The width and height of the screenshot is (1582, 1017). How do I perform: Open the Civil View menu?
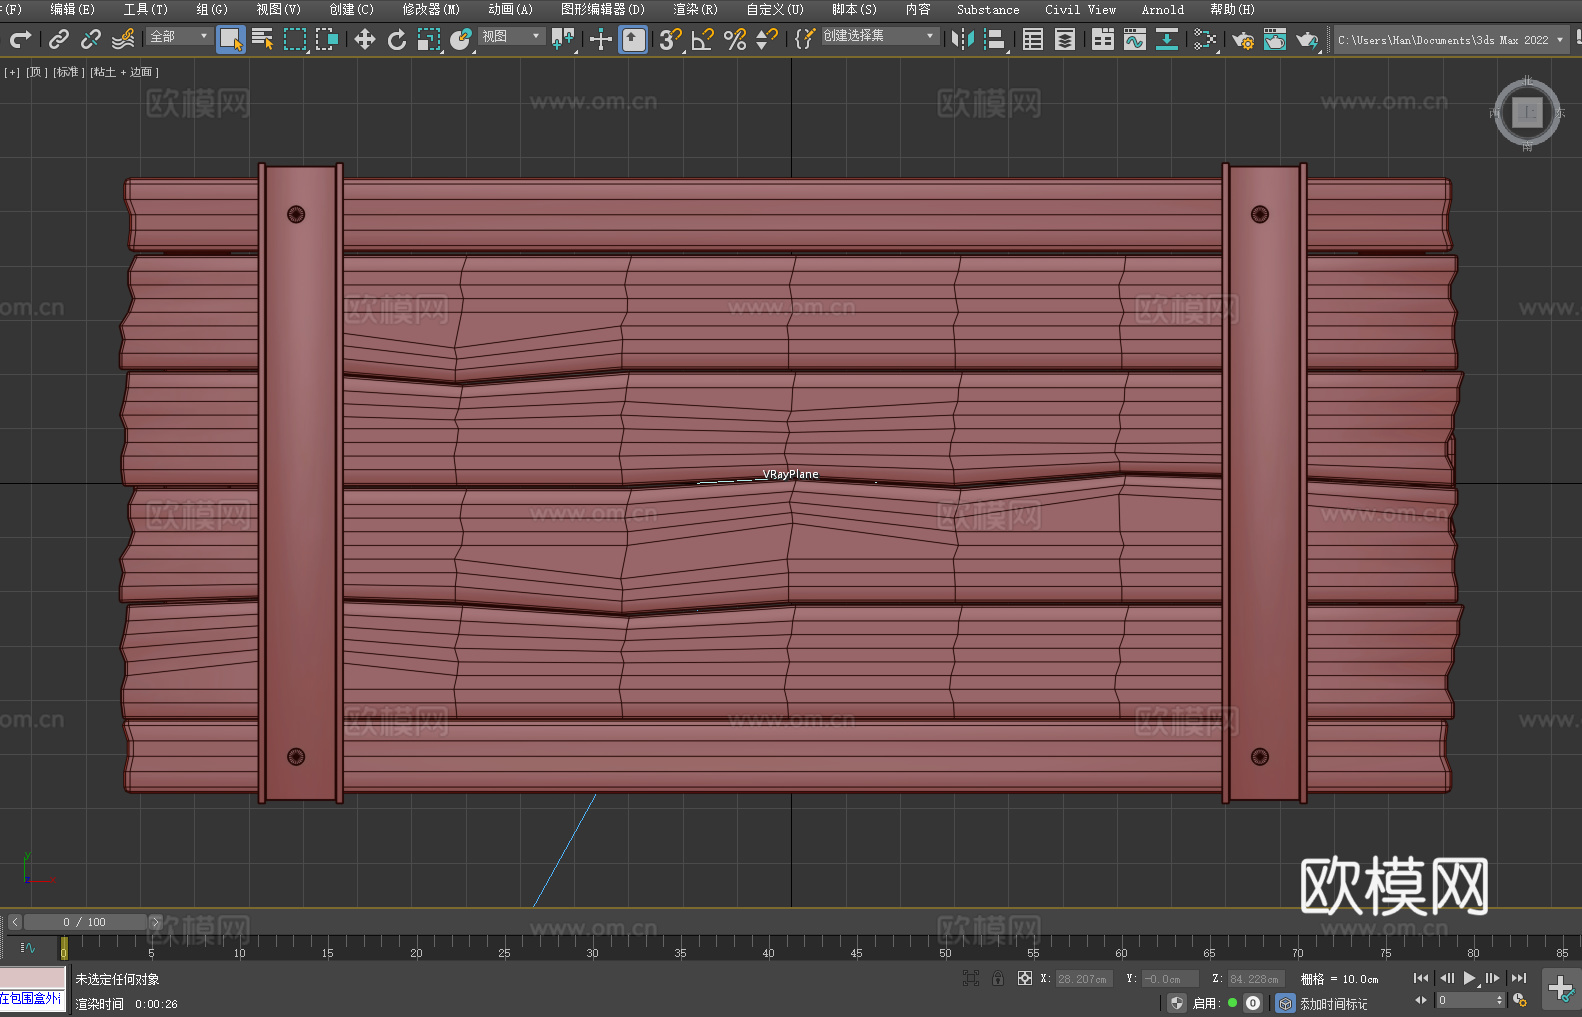coord(1080,9)
